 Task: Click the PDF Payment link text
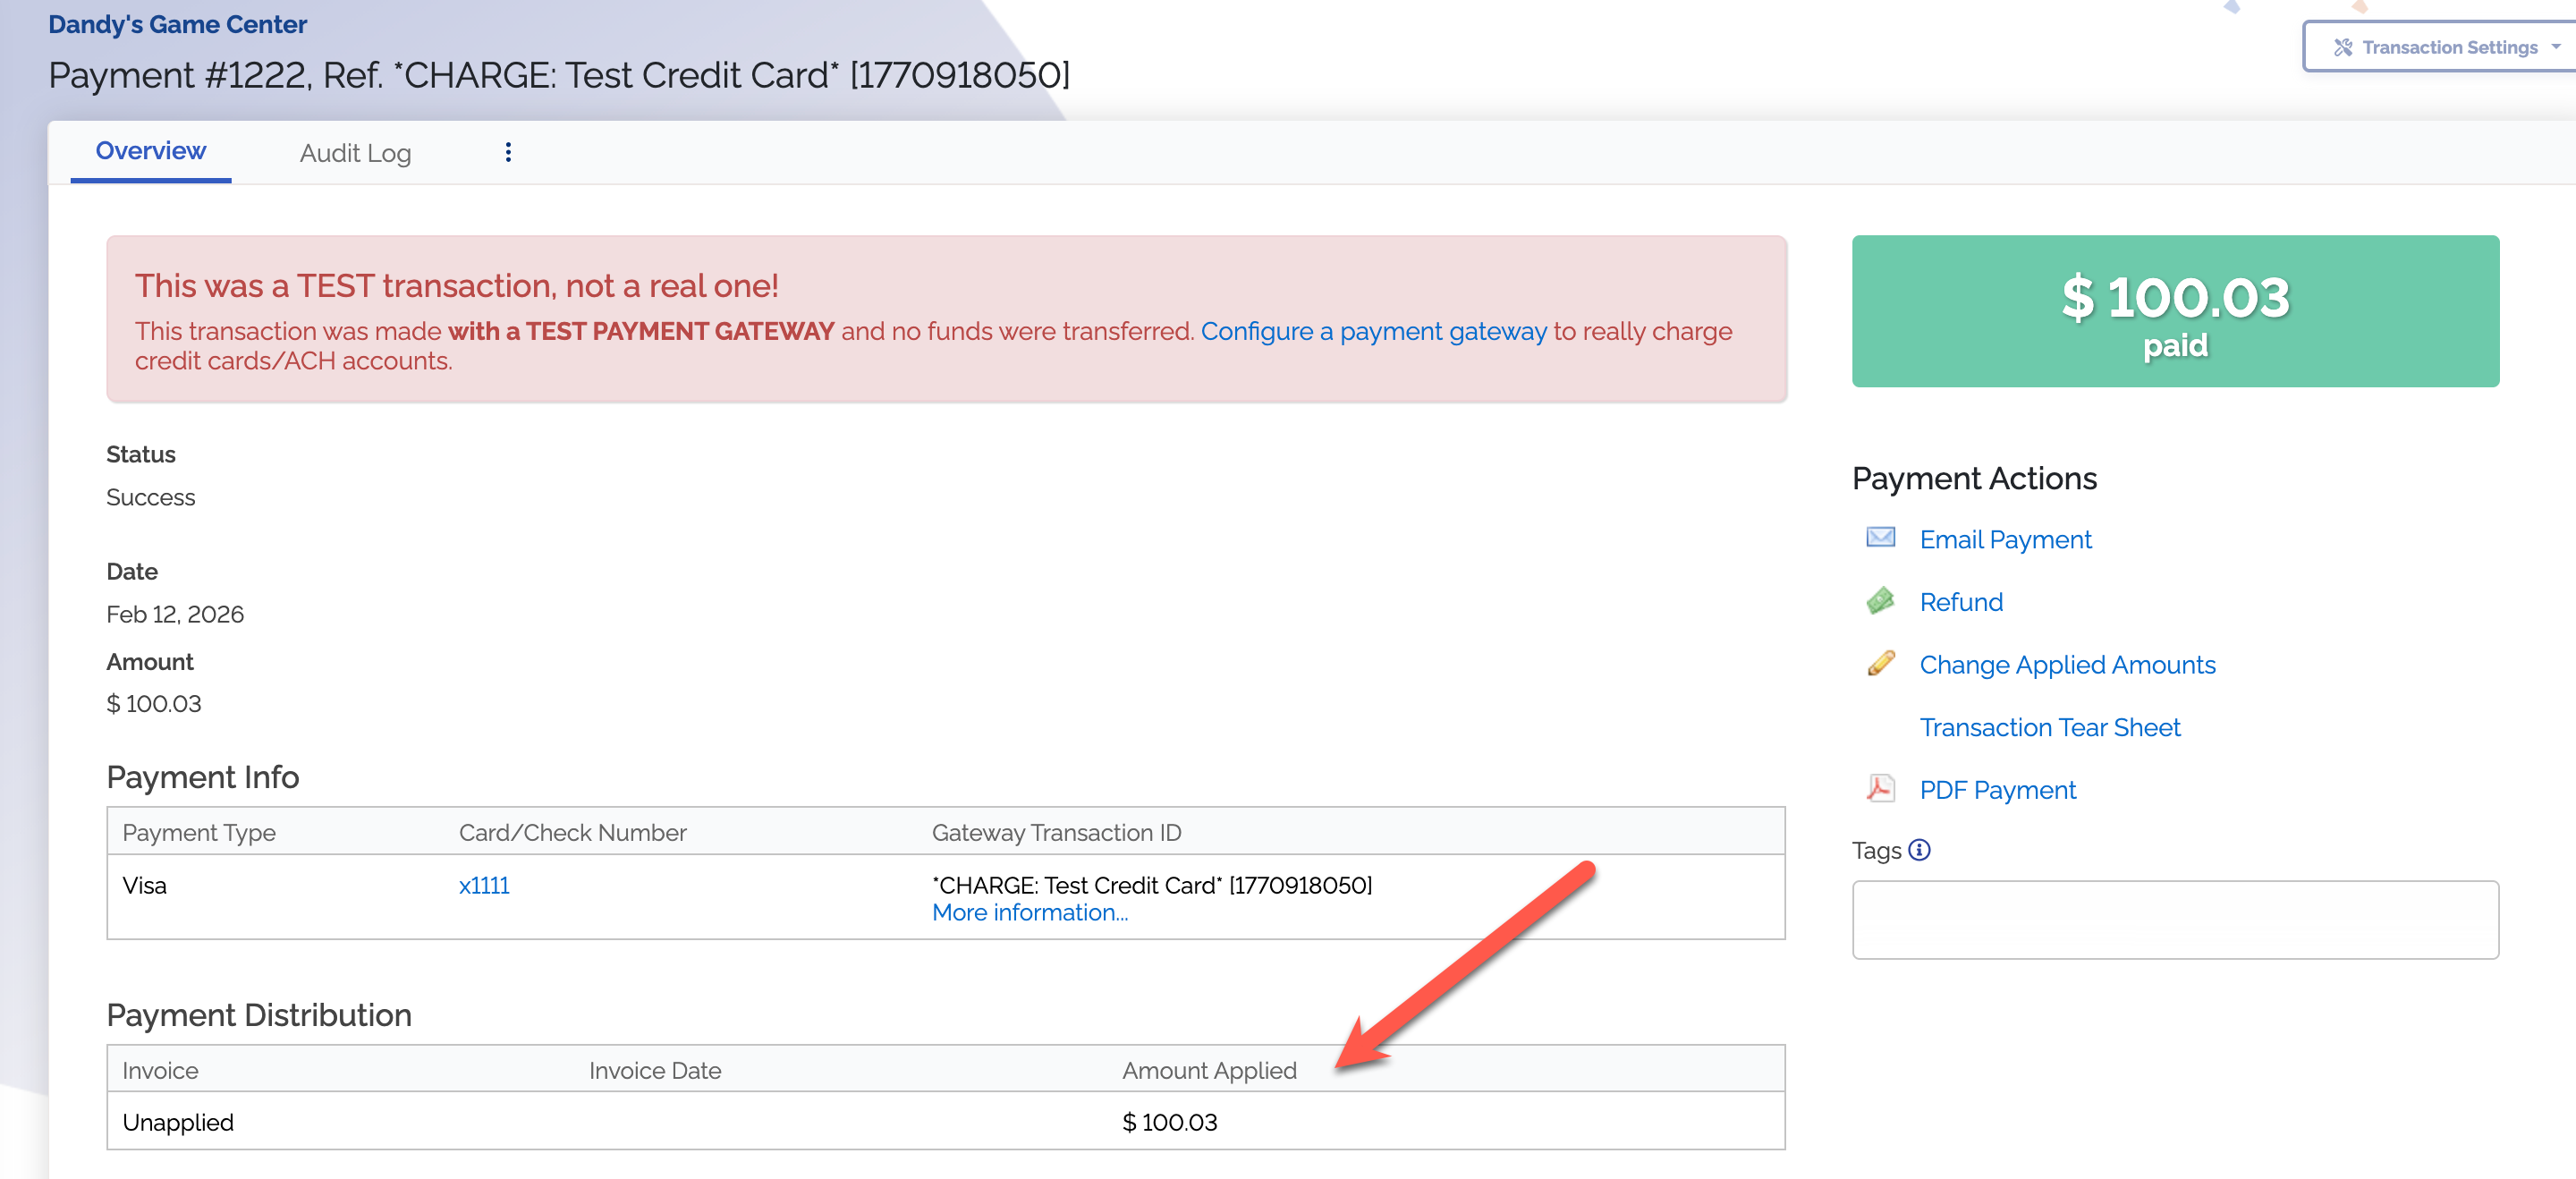(x=1997, y=790)
